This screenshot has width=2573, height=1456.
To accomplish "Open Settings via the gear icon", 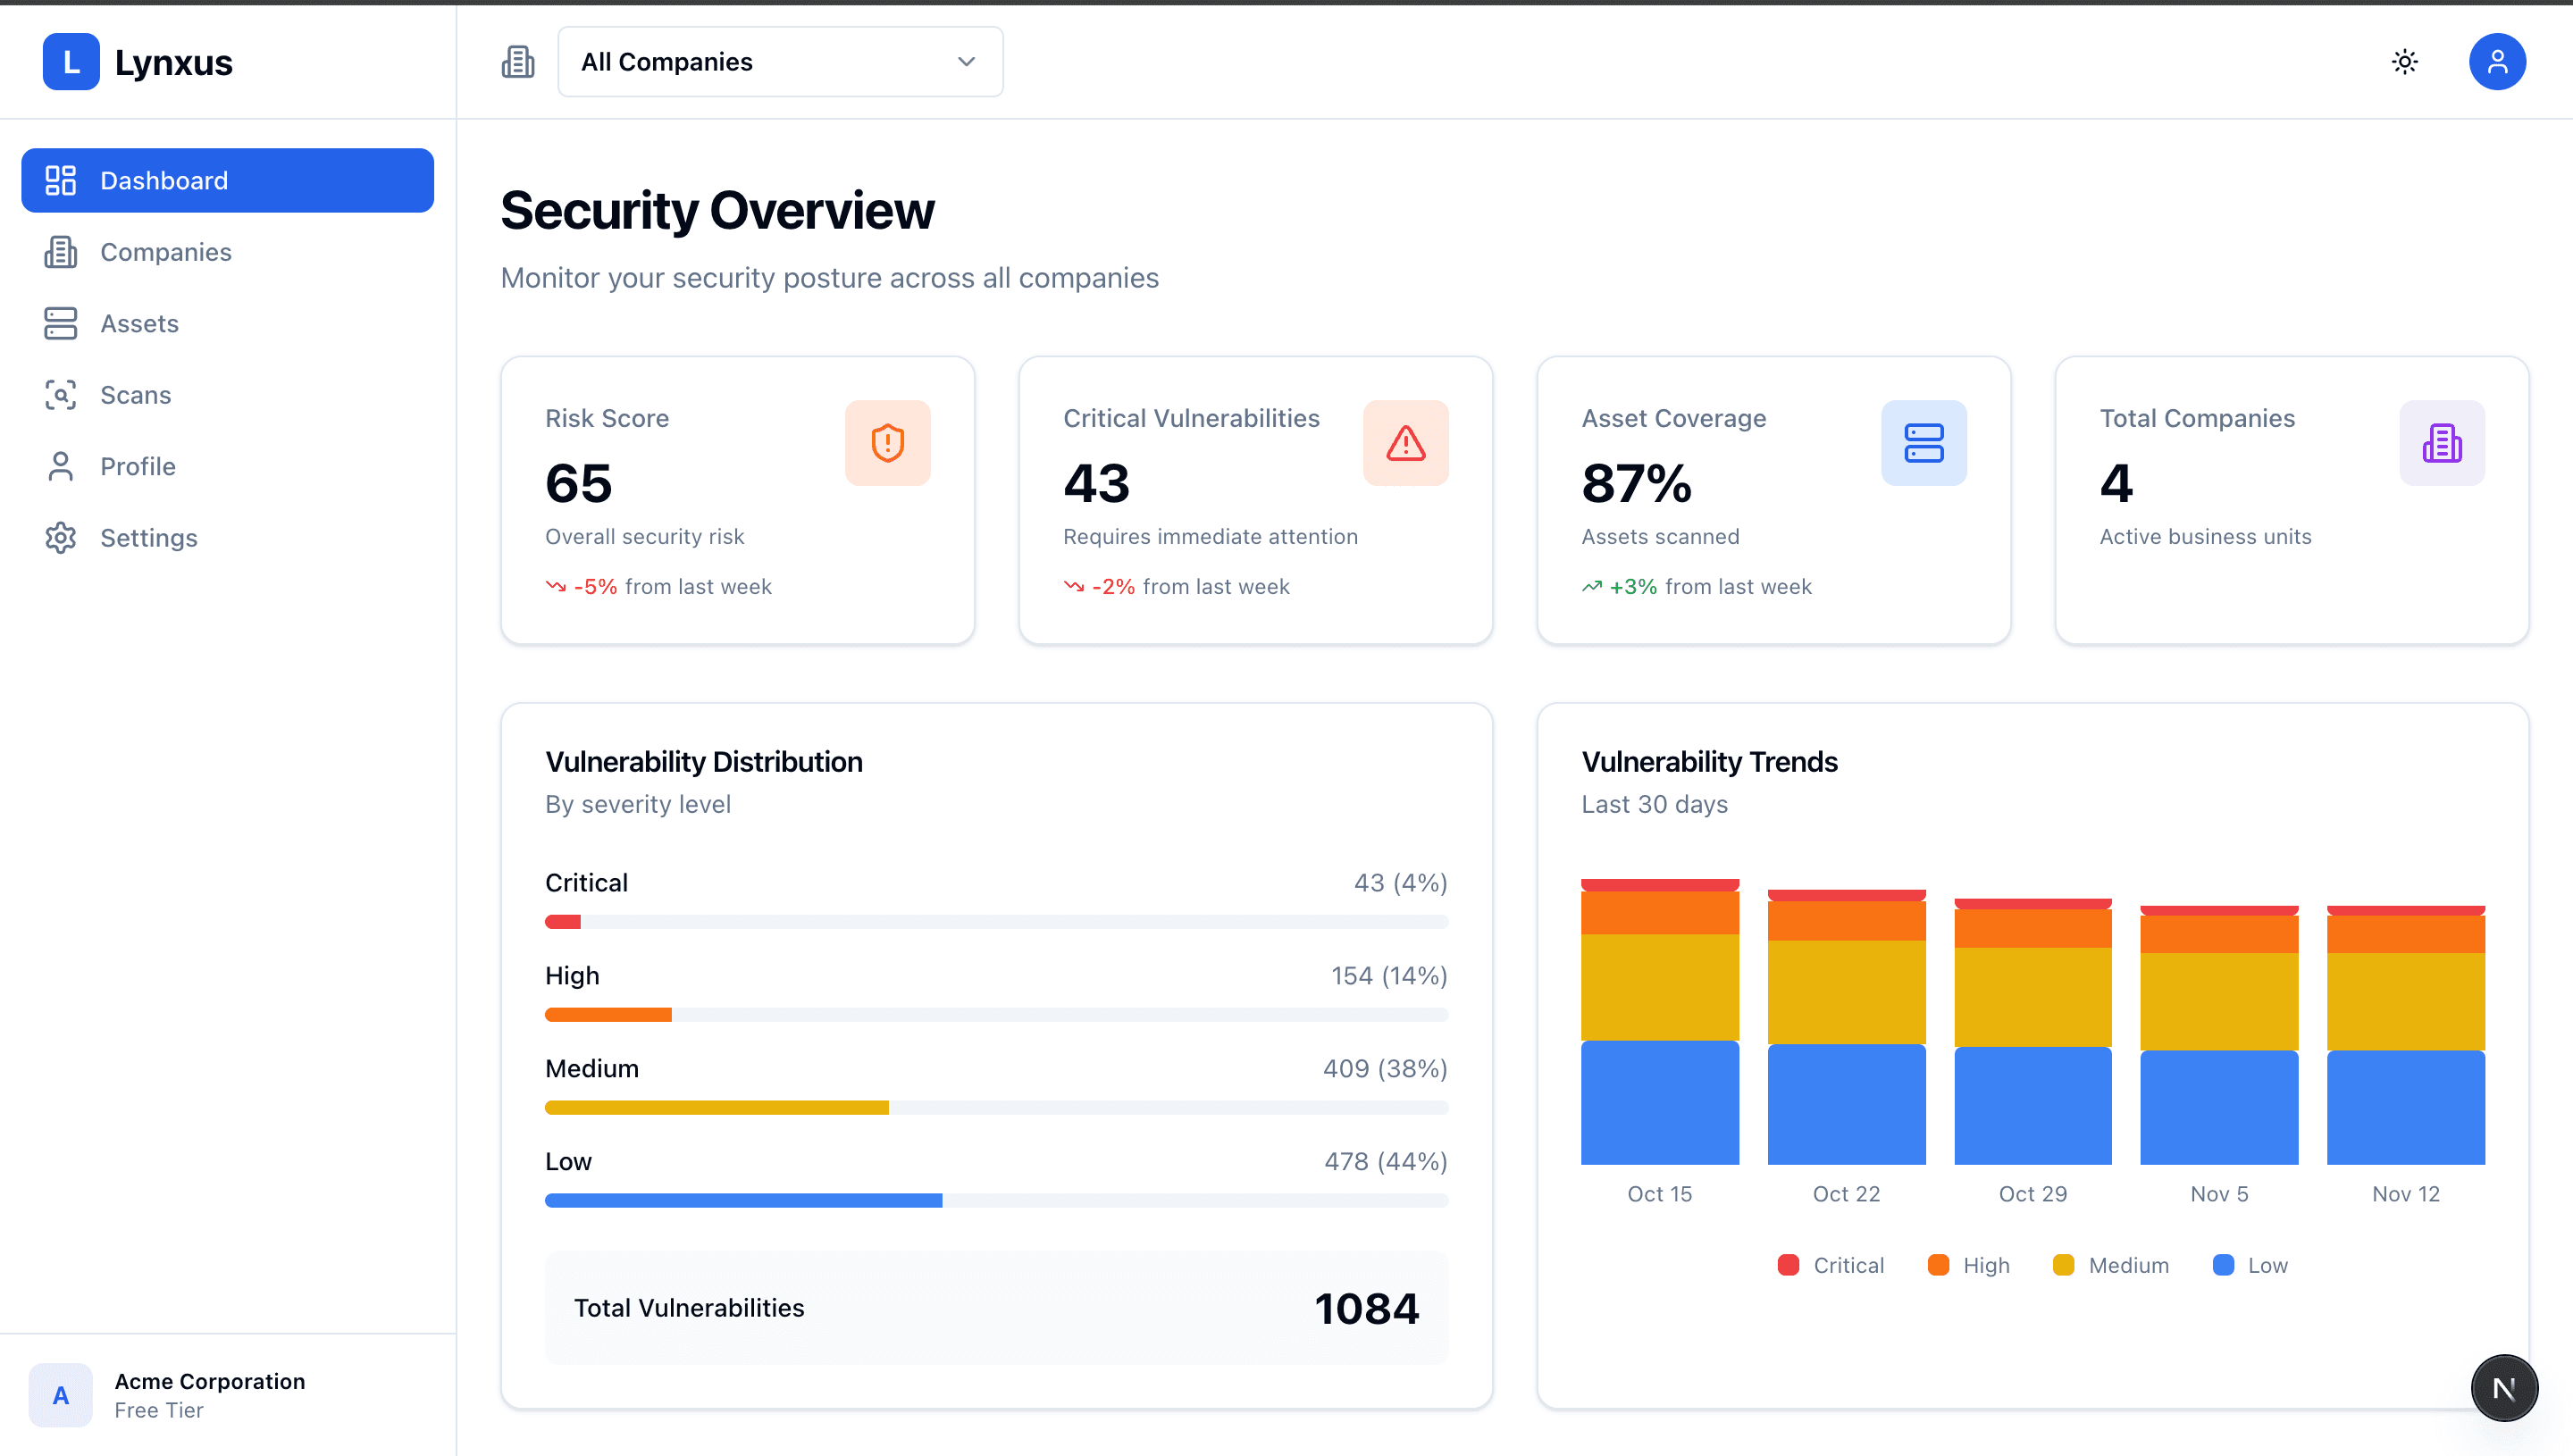I will pyautogui.click(x=61, y=538).
